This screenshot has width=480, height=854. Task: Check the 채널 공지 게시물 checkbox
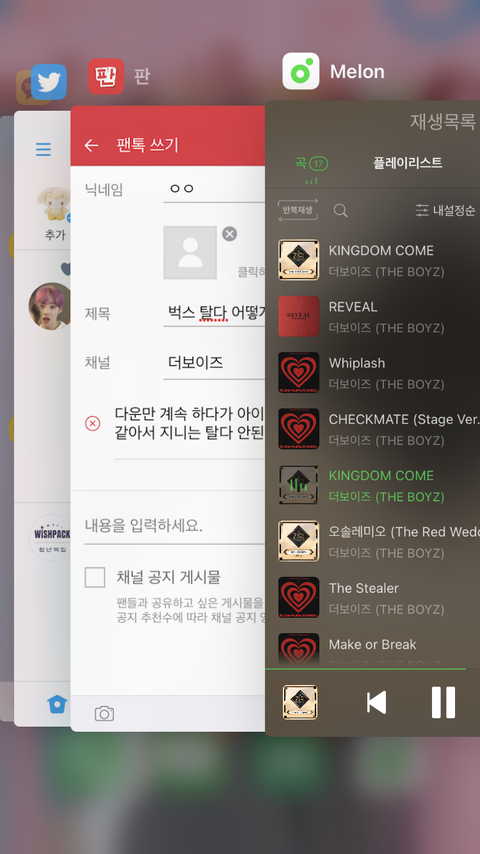click(95, 577)
